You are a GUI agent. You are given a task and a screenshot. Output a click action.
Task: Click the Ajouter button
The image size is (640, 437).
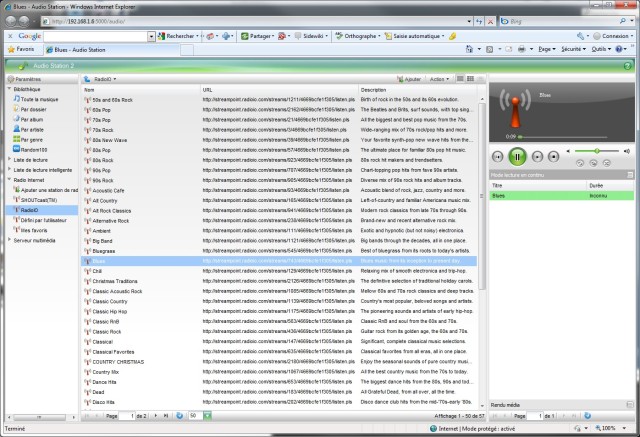409,79
